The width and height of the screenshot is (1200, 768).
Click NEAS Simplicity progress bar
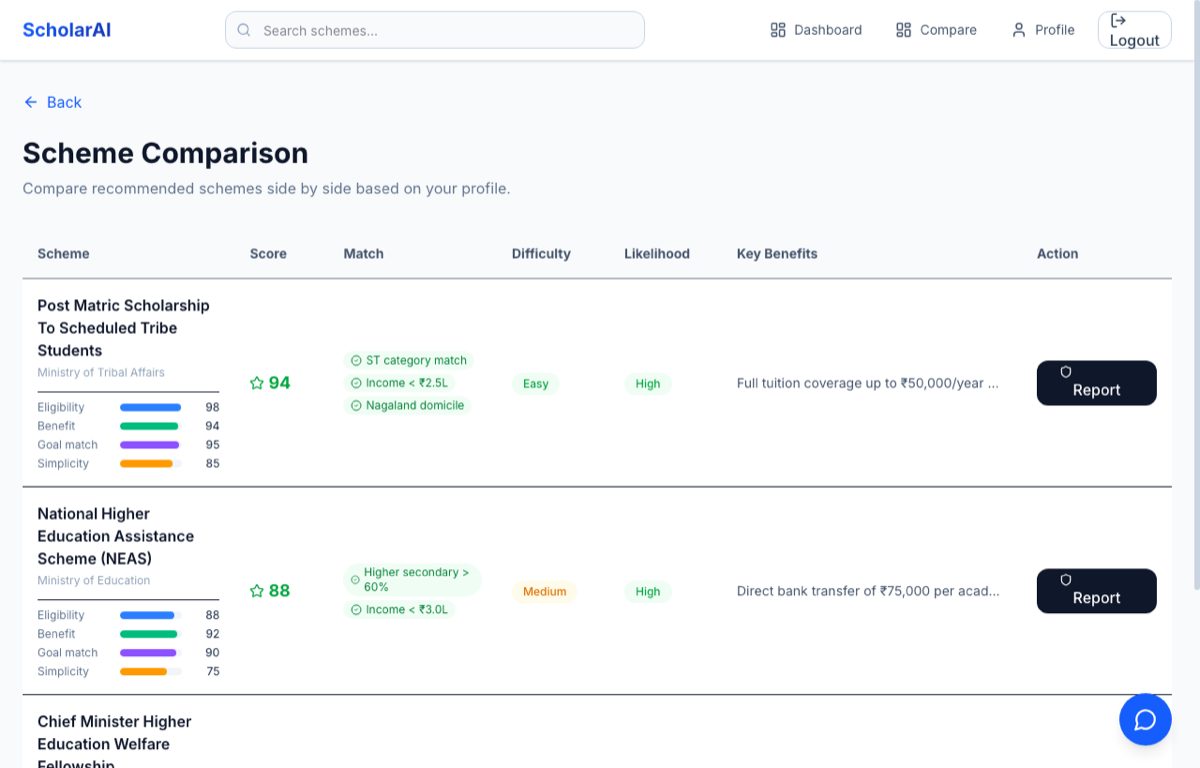tap(151, 672)
